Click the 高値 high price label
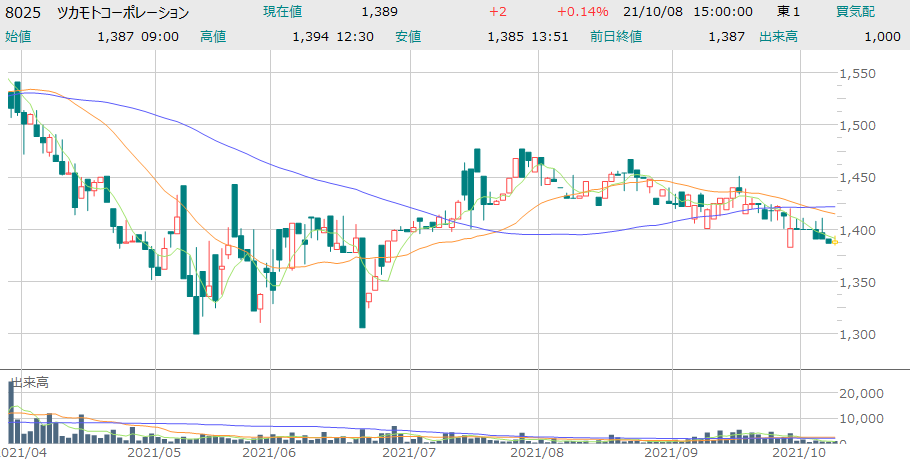This screenshot has height=474, width=910. coord(213,36)
